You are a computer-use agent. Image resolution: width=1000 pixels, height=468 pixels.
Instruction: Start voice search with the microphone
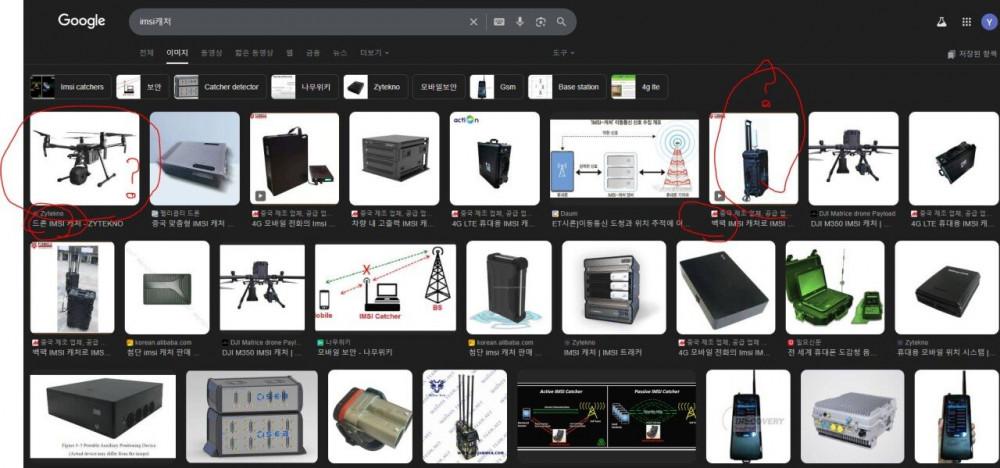coord(520,22)
